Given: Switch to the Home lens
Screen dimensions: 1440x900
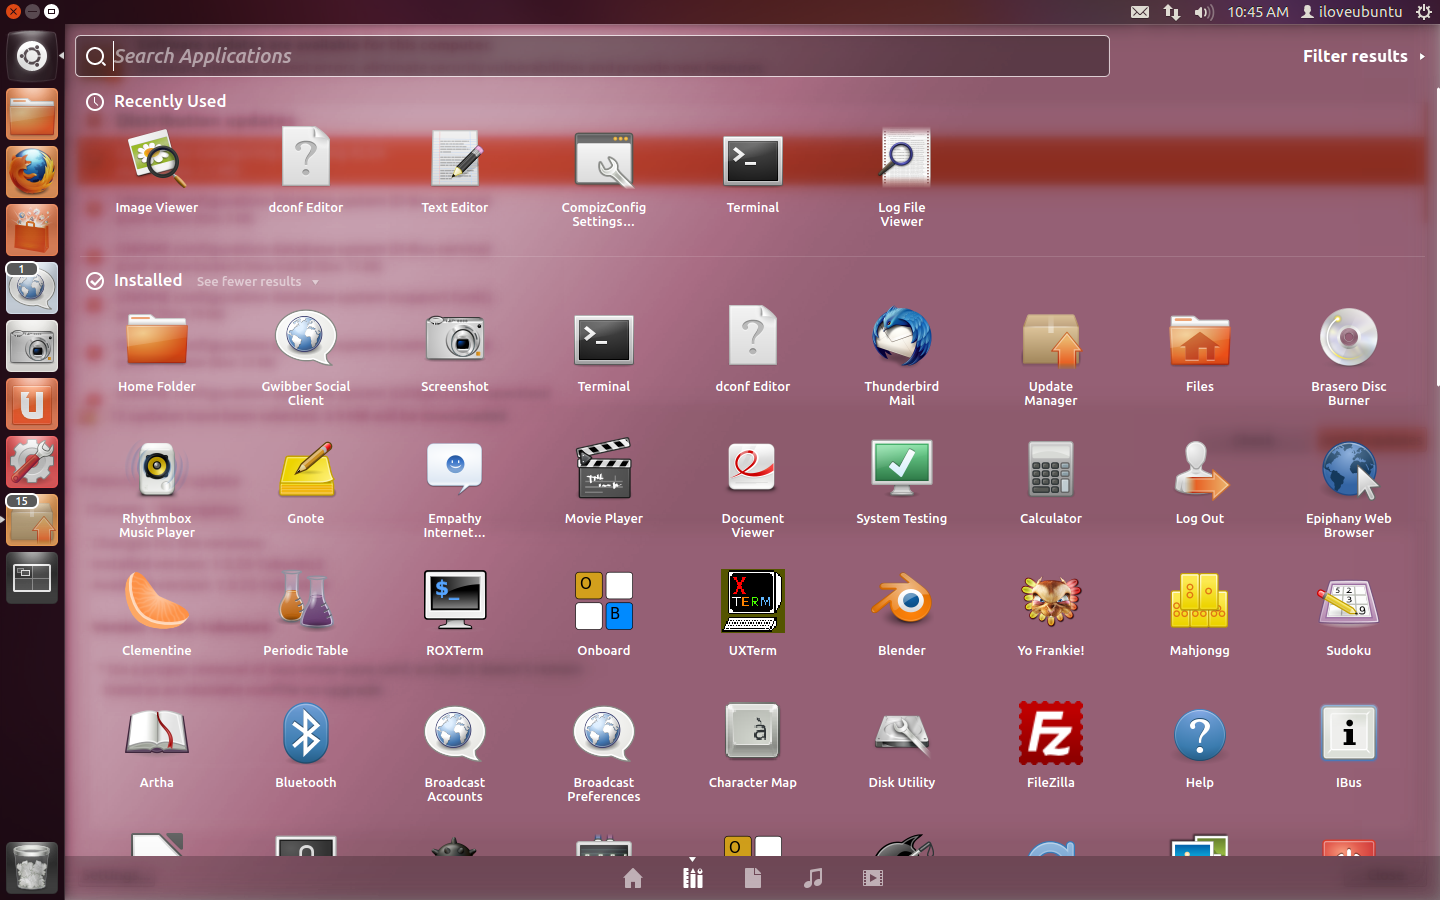Looking at the screenshot, I should [x=633, y=878].
